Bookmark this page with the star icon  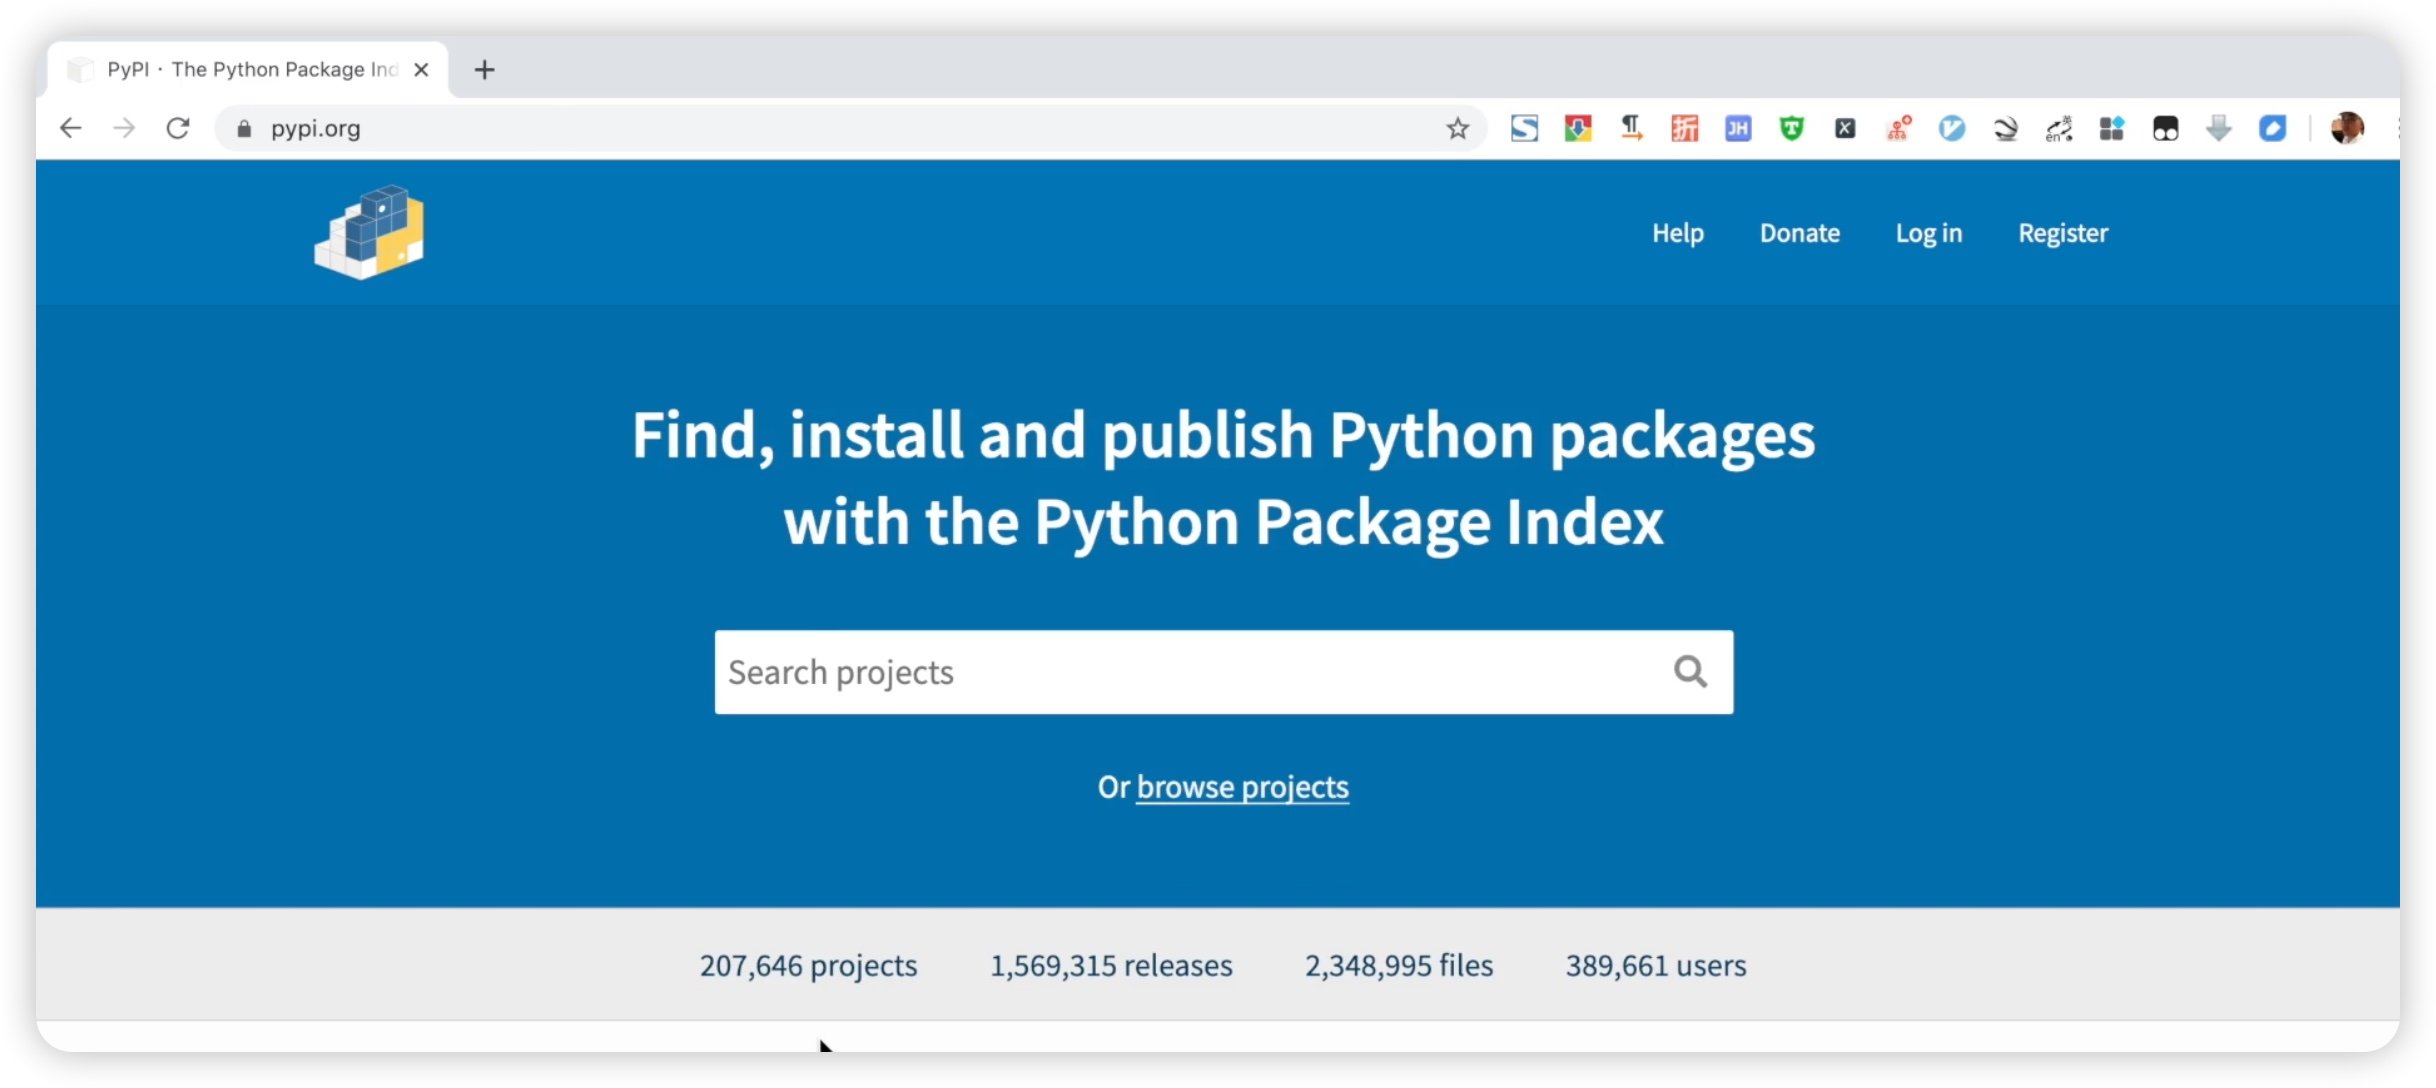(1457, 128)
